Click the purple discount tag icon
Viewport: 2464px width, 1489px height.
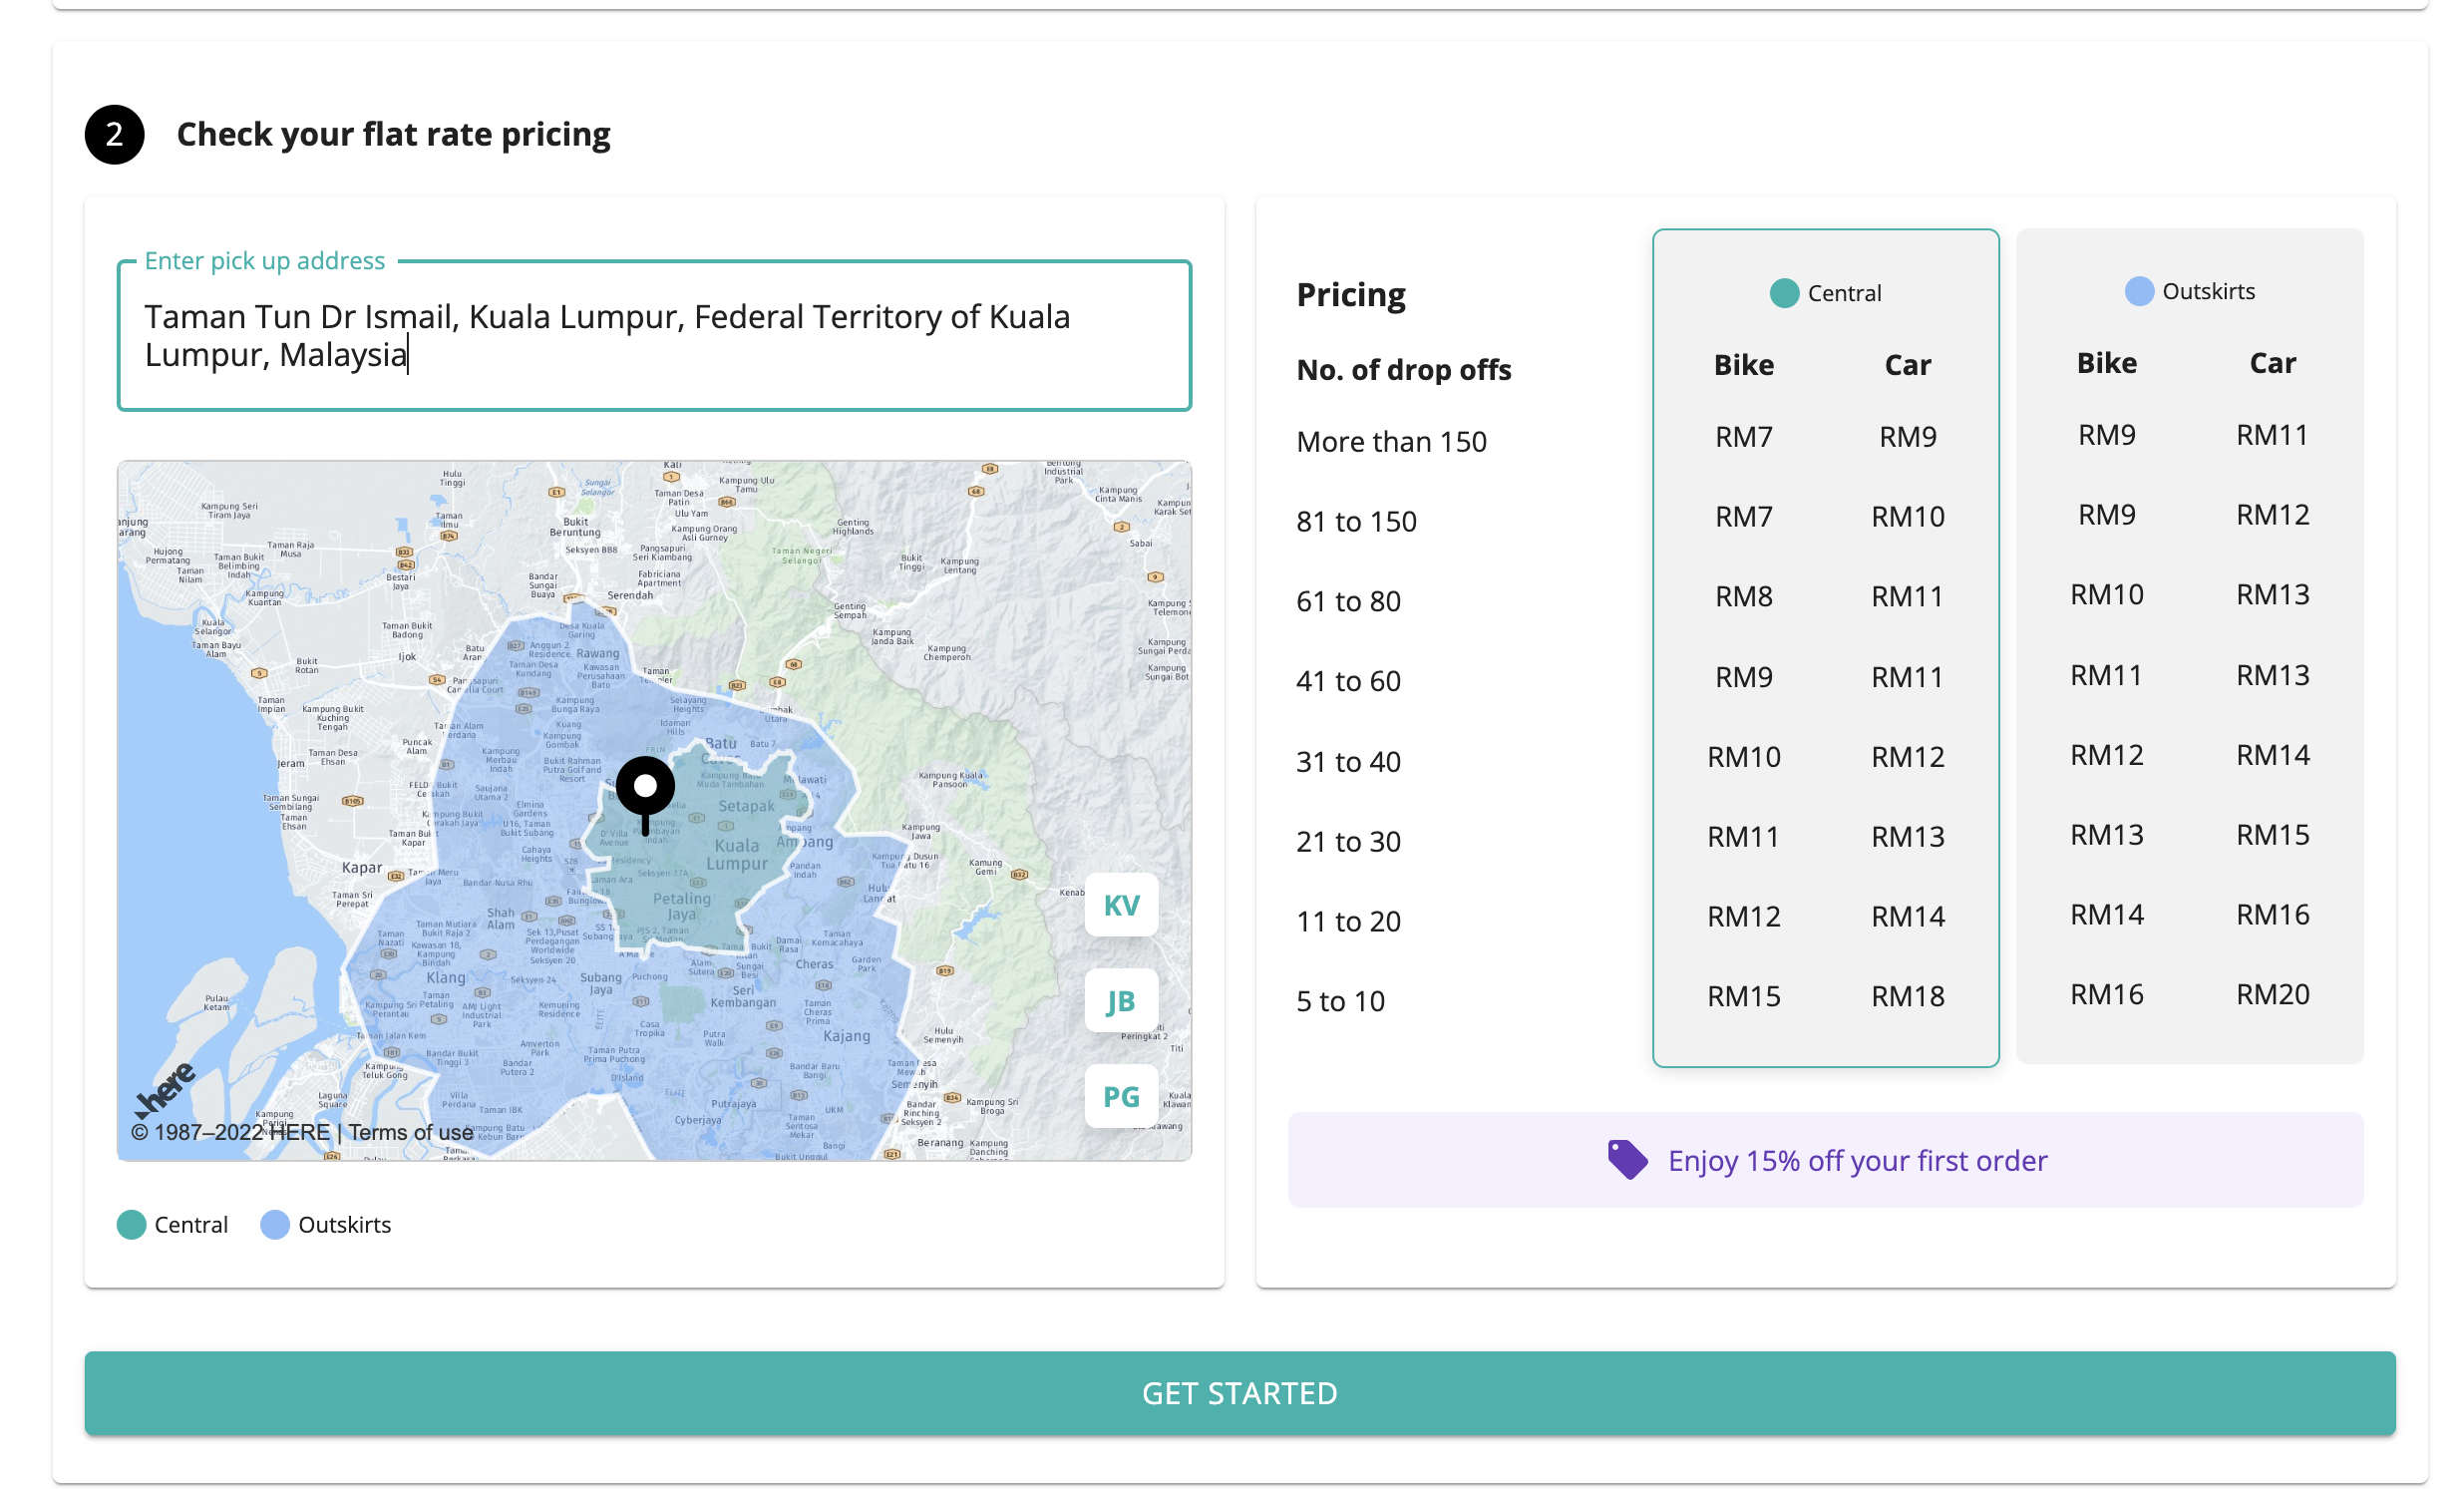[1628, 1159]
